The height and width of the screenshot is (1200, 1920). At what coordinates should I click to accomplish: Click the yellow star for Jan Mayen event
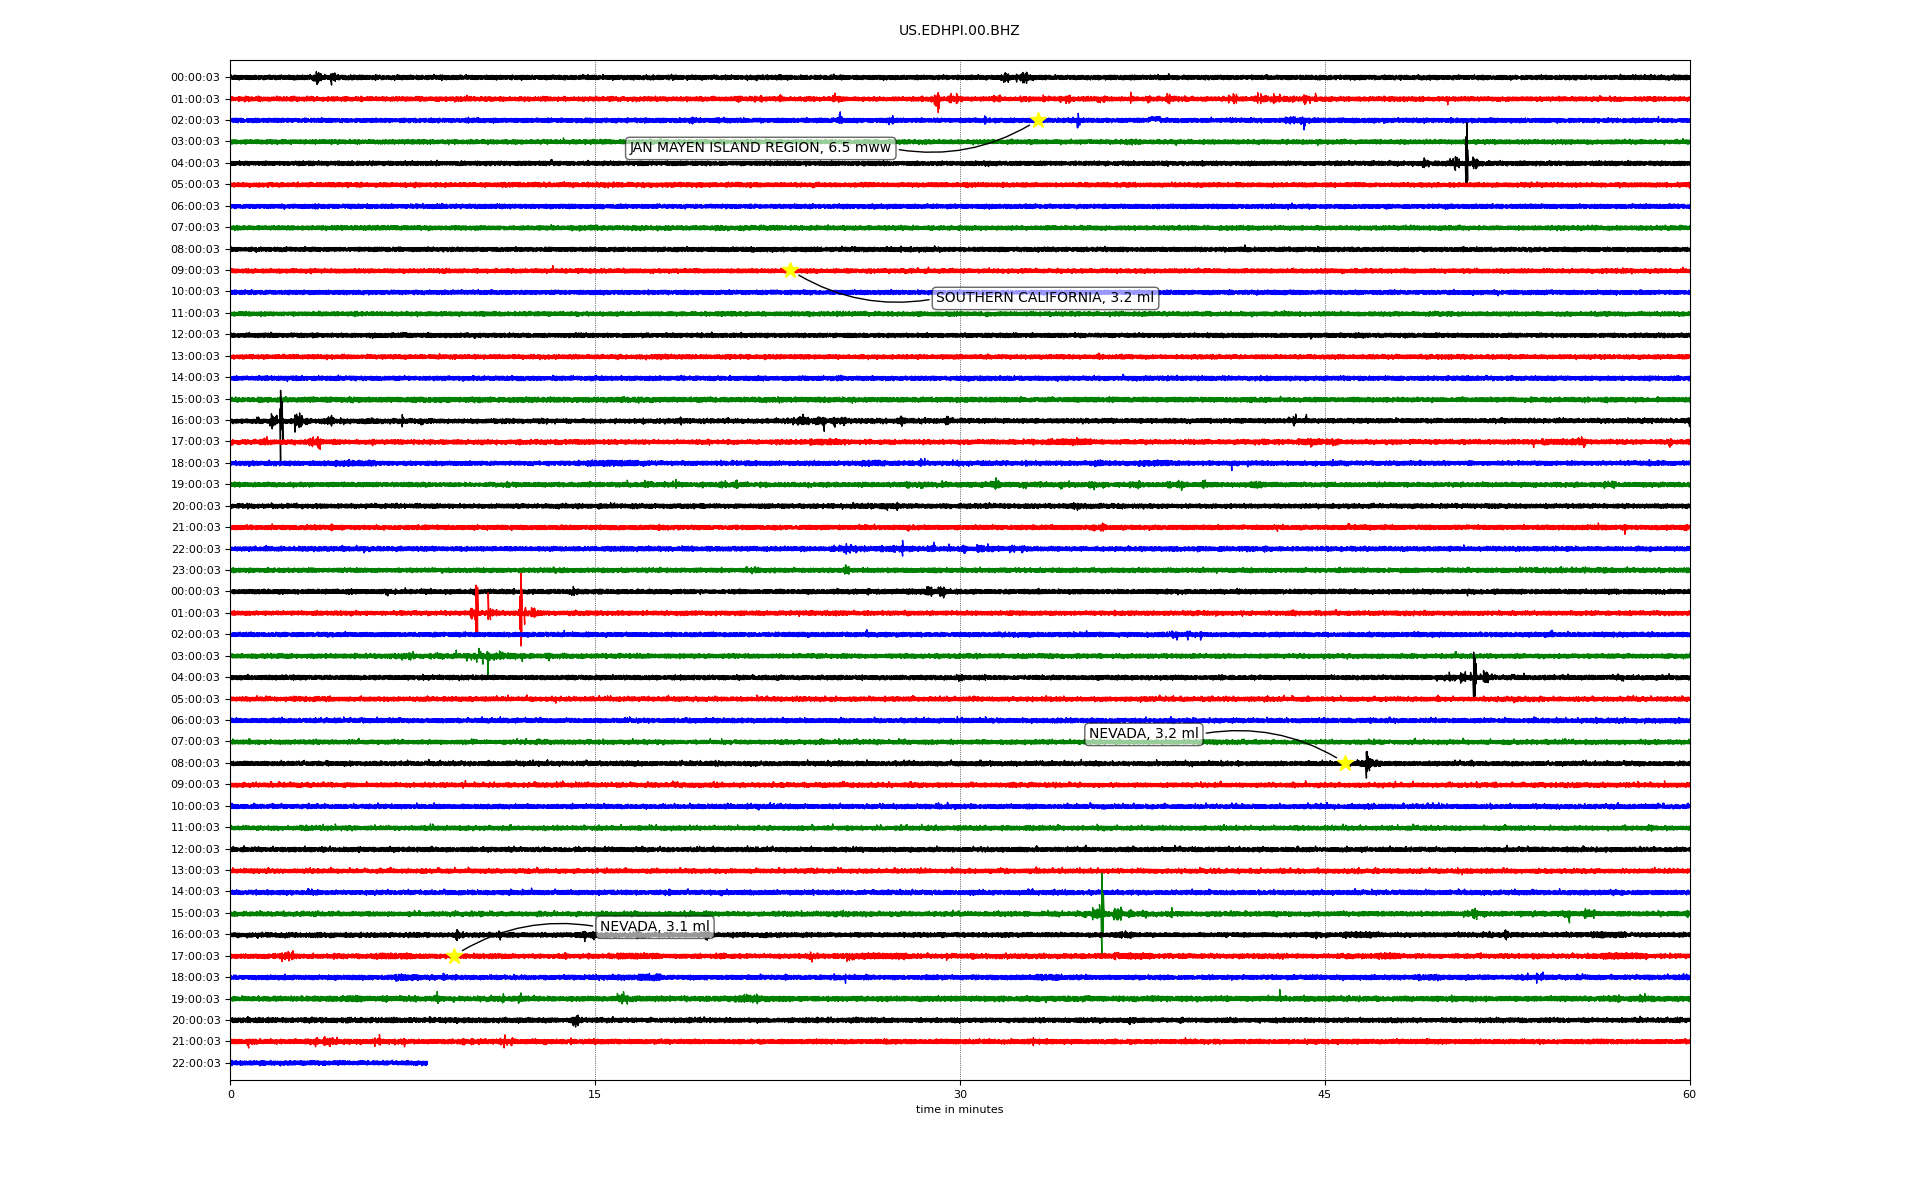click(x=1038, y=120)
